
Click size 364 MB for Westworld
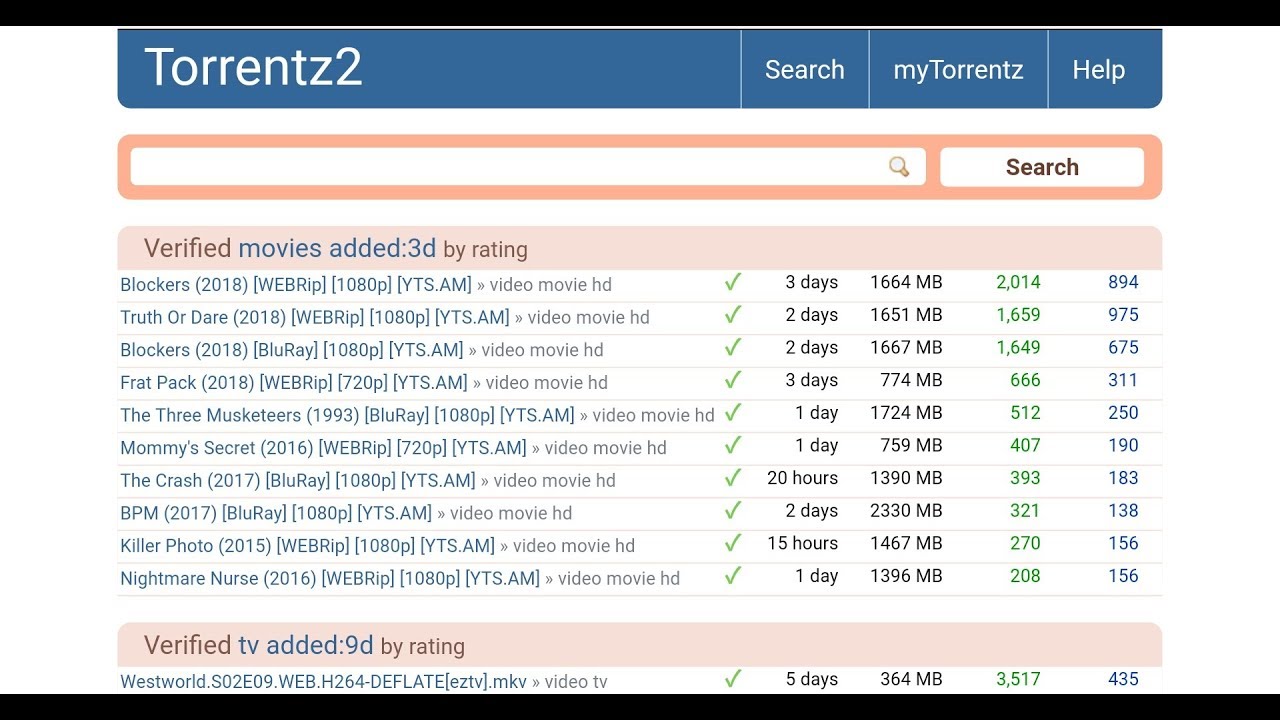click(x=911, y=679)
